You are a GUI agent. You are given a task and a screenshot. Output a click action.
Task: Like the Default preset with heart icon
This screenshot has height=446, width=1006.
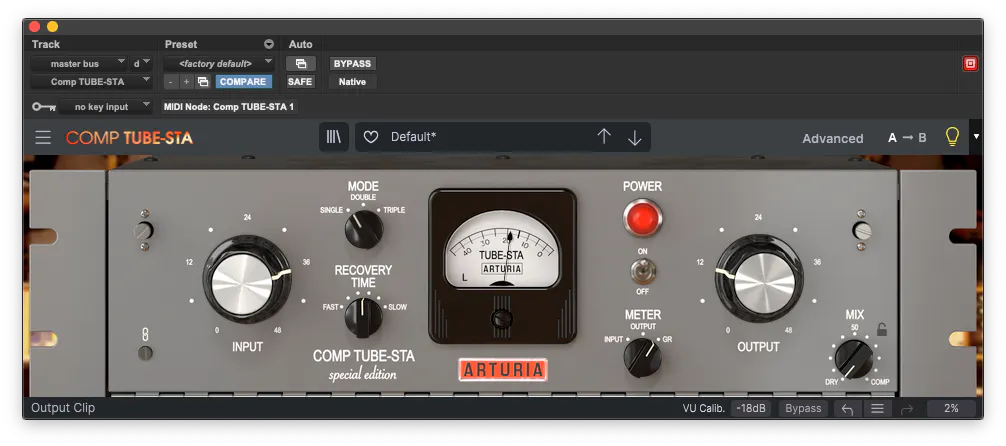coord(371,137)
